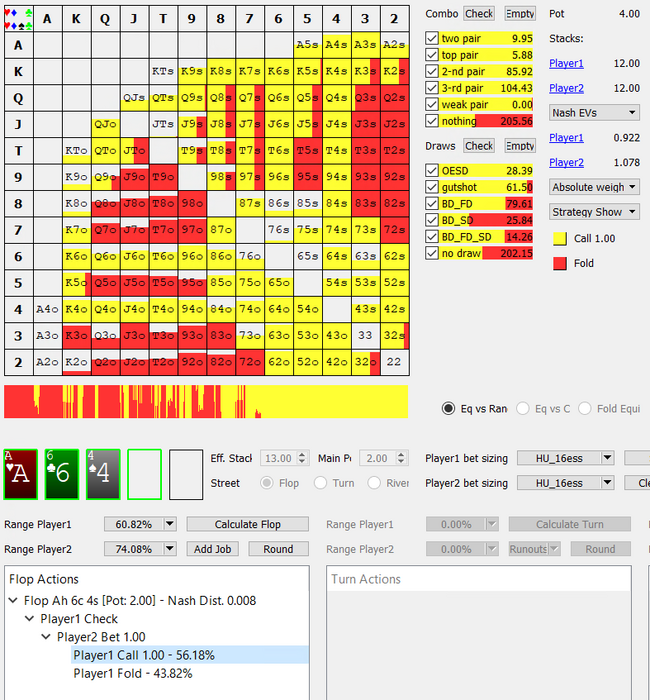
Task: Click the Draws Check button
Action: [x=479, y=146]
